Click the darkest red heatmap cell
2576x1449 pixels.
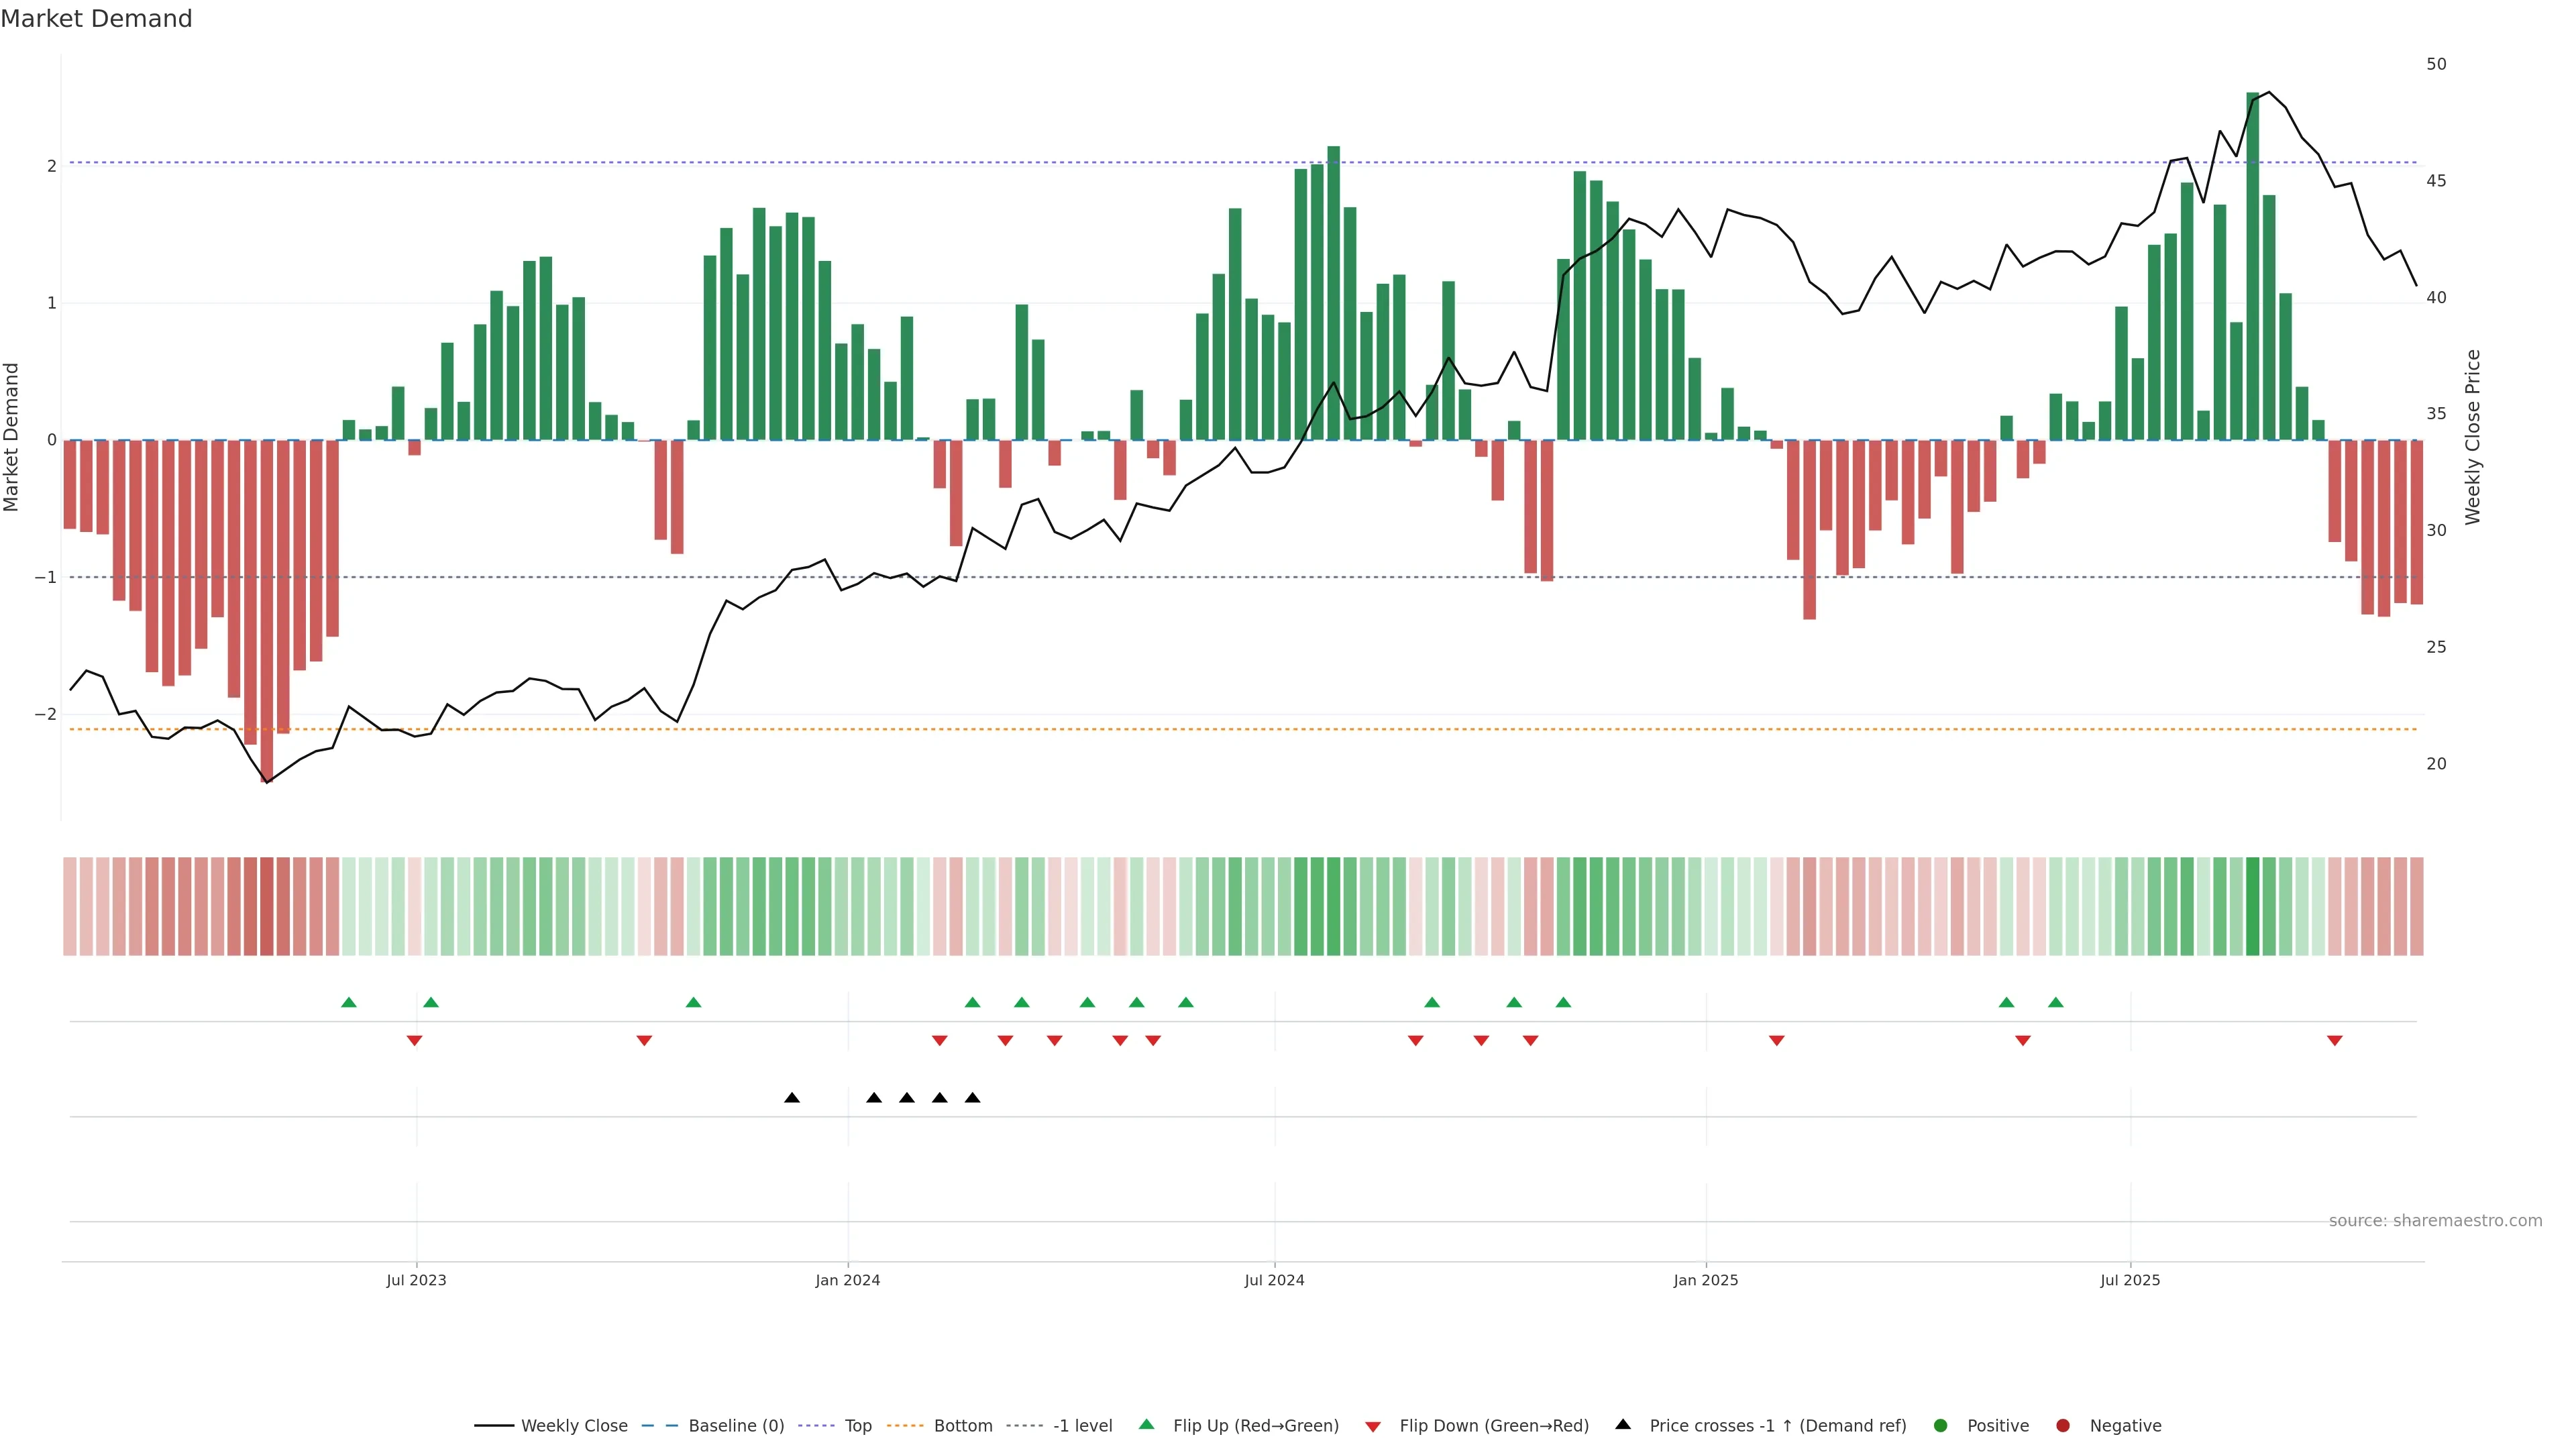tap(267, 906)
